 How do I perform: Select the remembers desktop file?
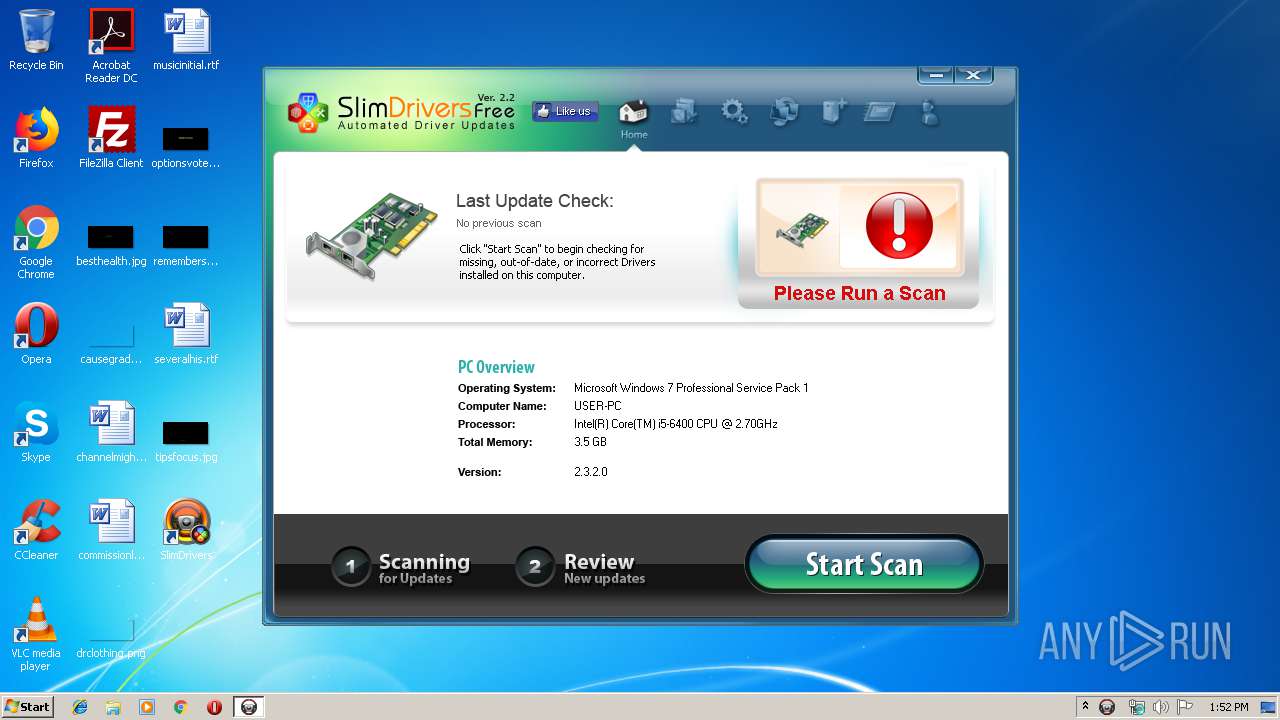point(186,244)
